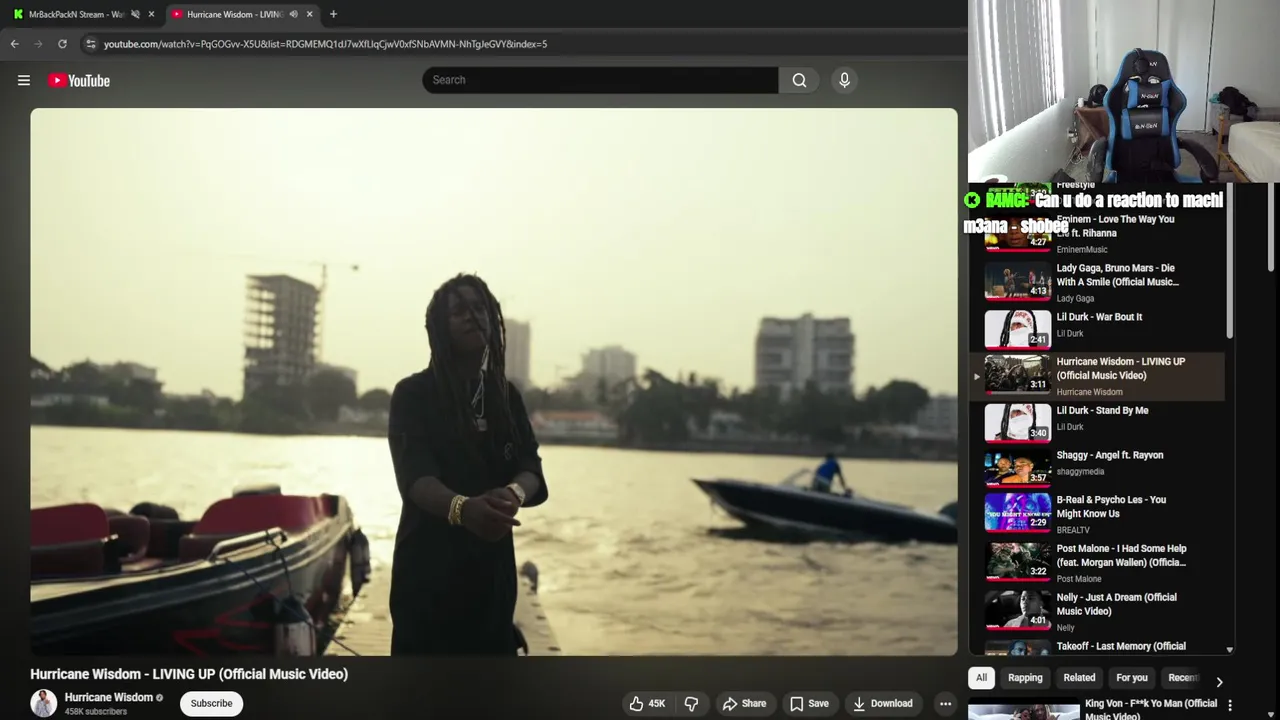Viewport: 1280px width, 720px height.
Task: Activate voice search microphone
Action: point(844,80)
